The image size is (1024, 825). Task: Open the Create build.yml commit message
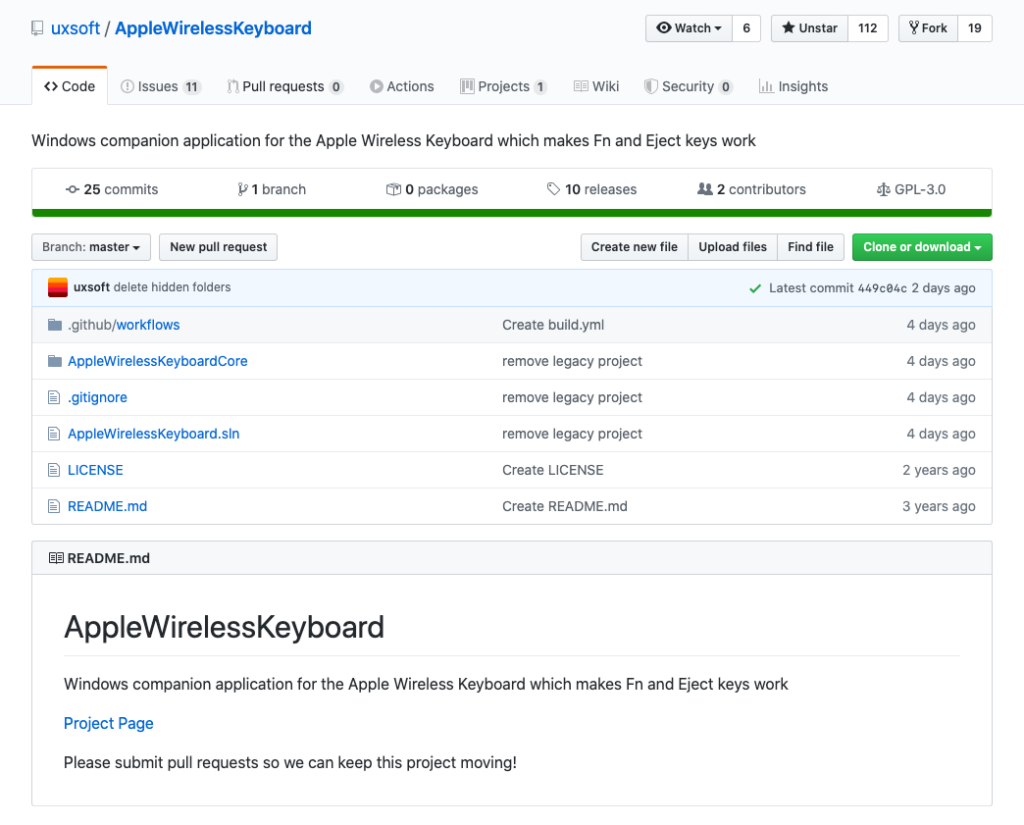[553, 325]
